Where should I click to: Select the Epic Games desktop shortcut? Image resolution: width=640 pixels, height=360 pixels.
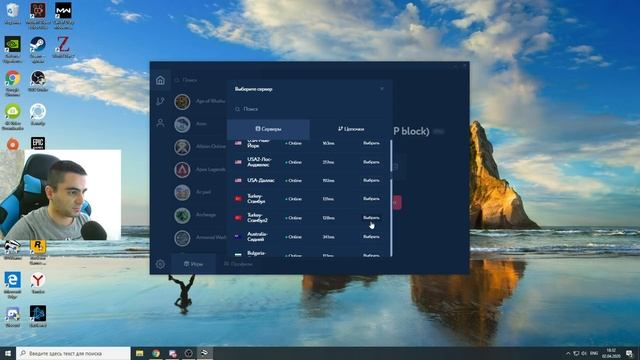pos(38,143)
